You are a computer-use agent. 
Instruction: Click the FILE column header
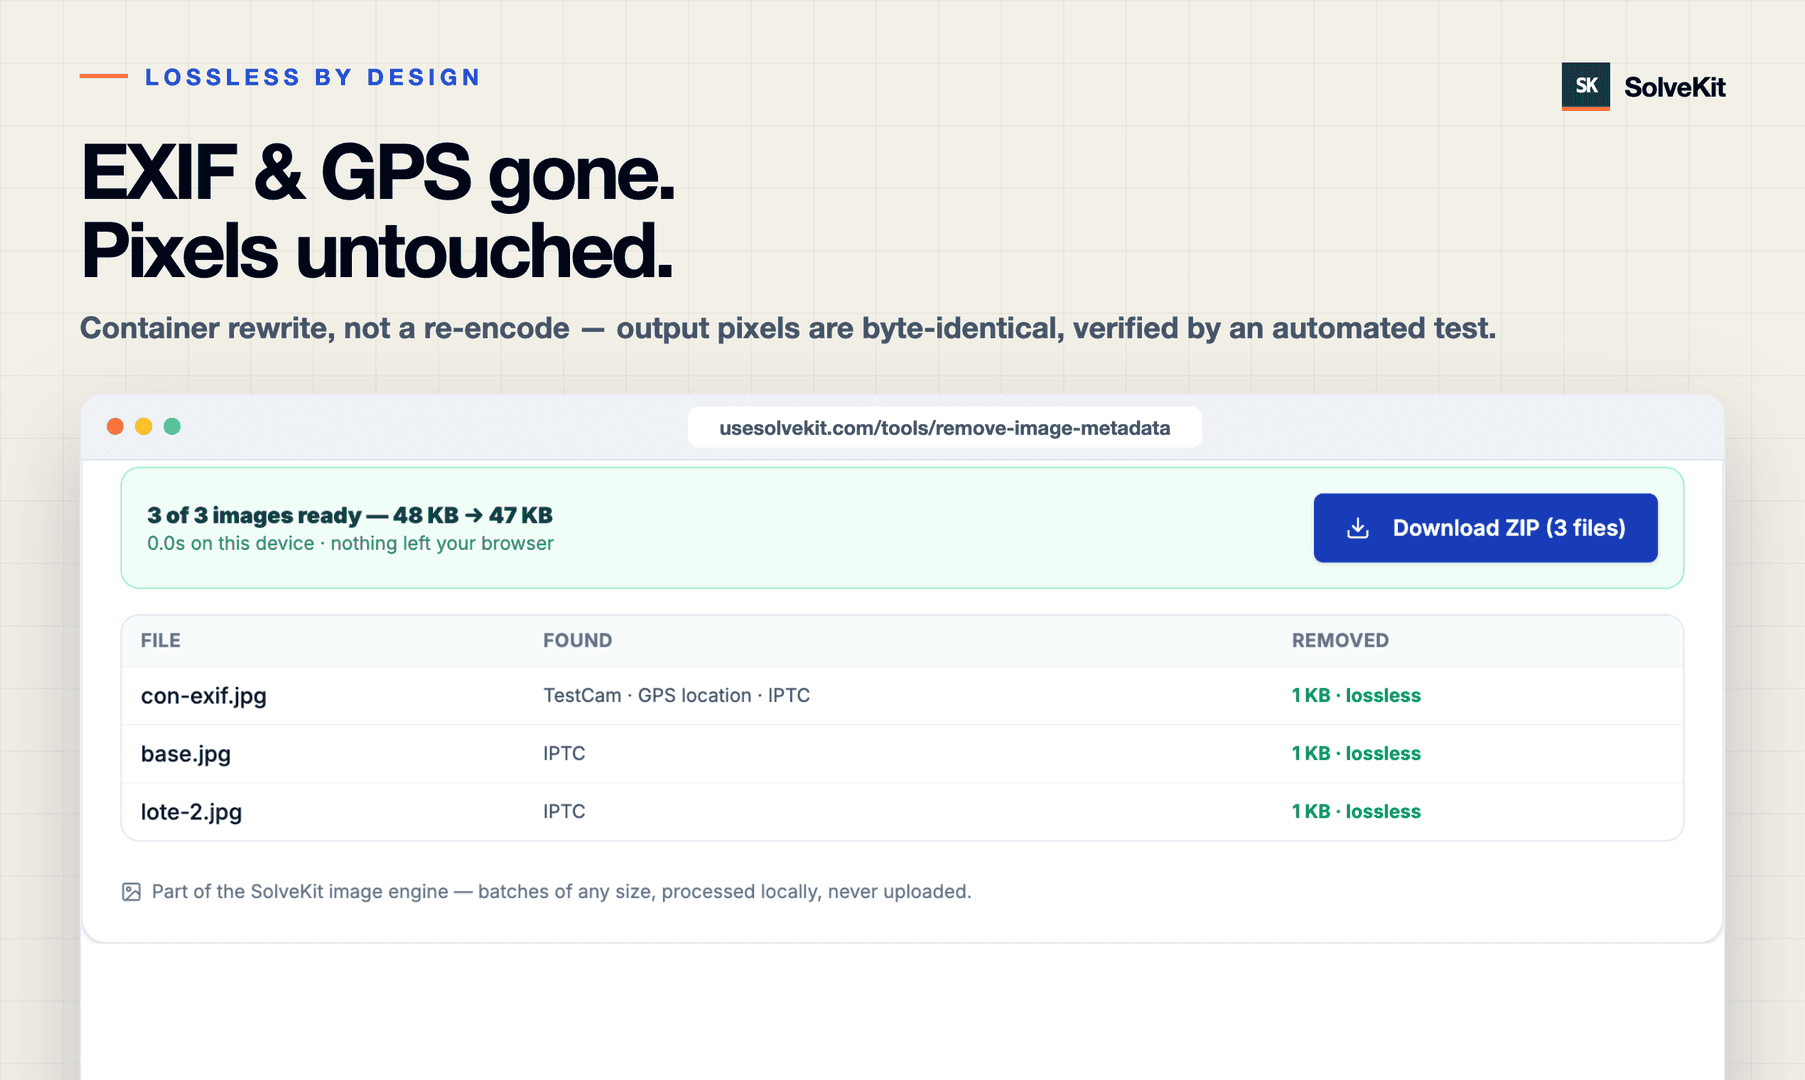click(x=160, y=641)
